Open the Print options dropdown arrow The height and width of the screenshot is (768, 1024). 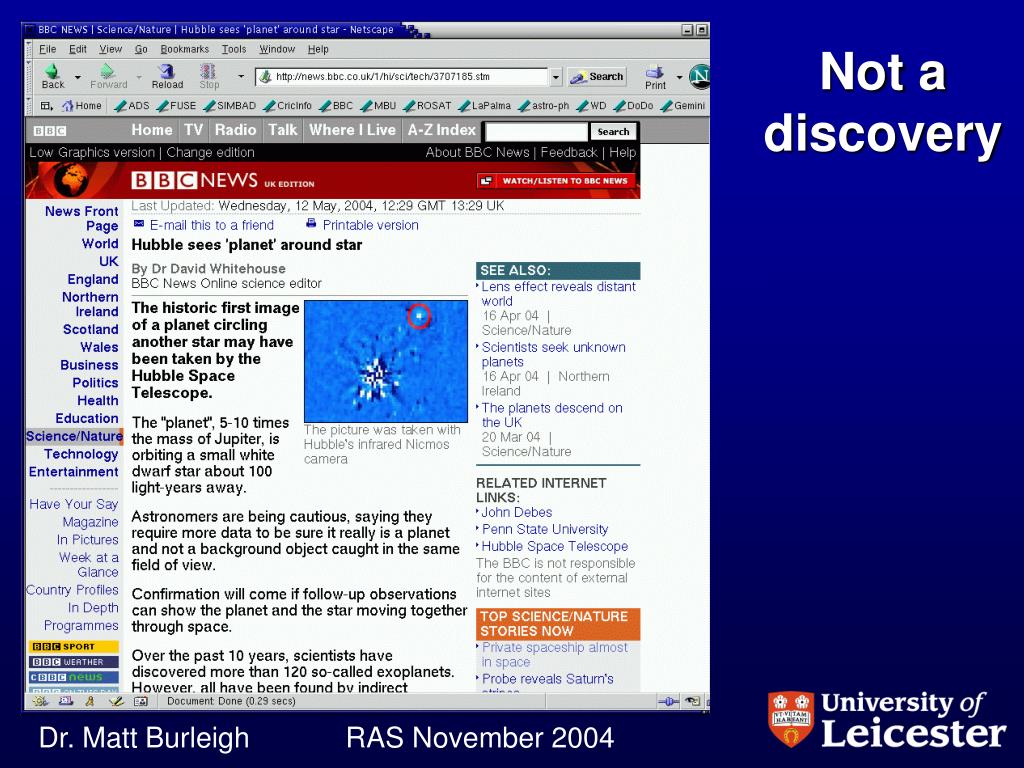point(679,77)
